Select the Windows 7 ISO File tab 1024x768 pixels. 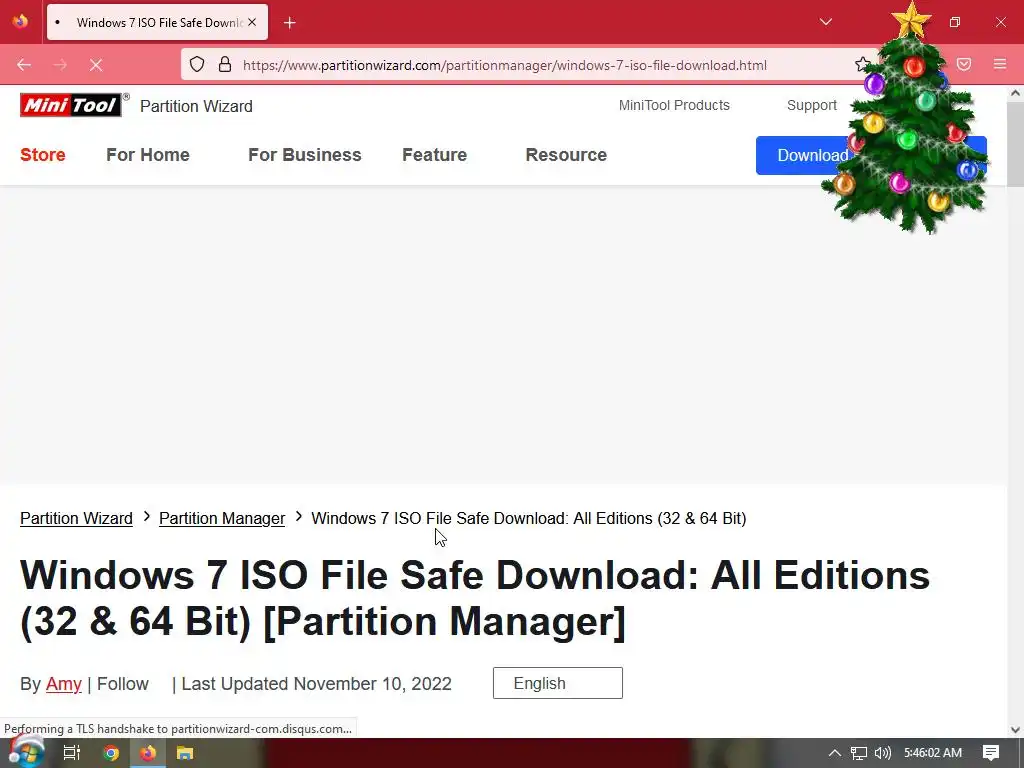[x=157, y=22]
